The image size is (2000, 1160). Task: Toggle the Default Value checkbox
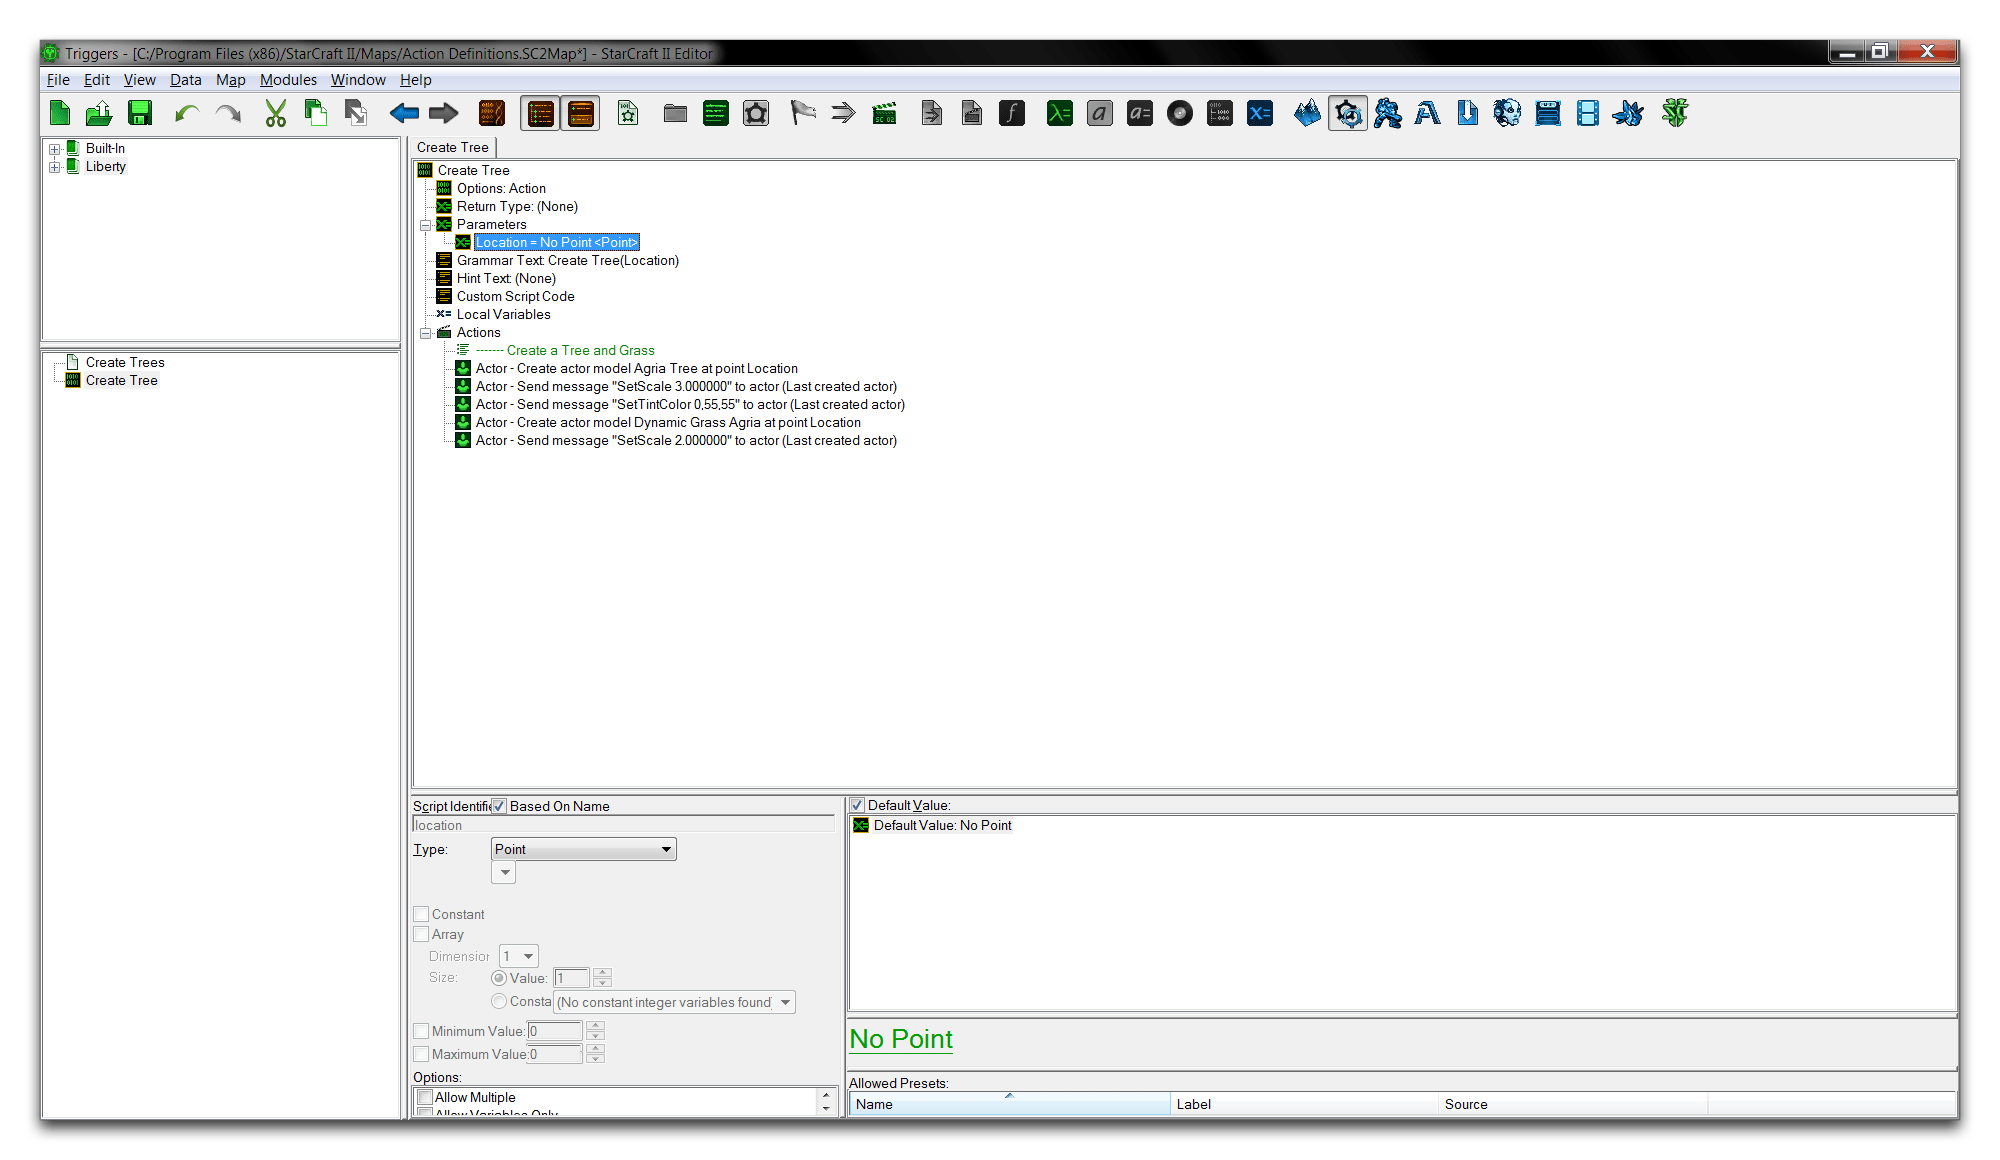point(857,805)
